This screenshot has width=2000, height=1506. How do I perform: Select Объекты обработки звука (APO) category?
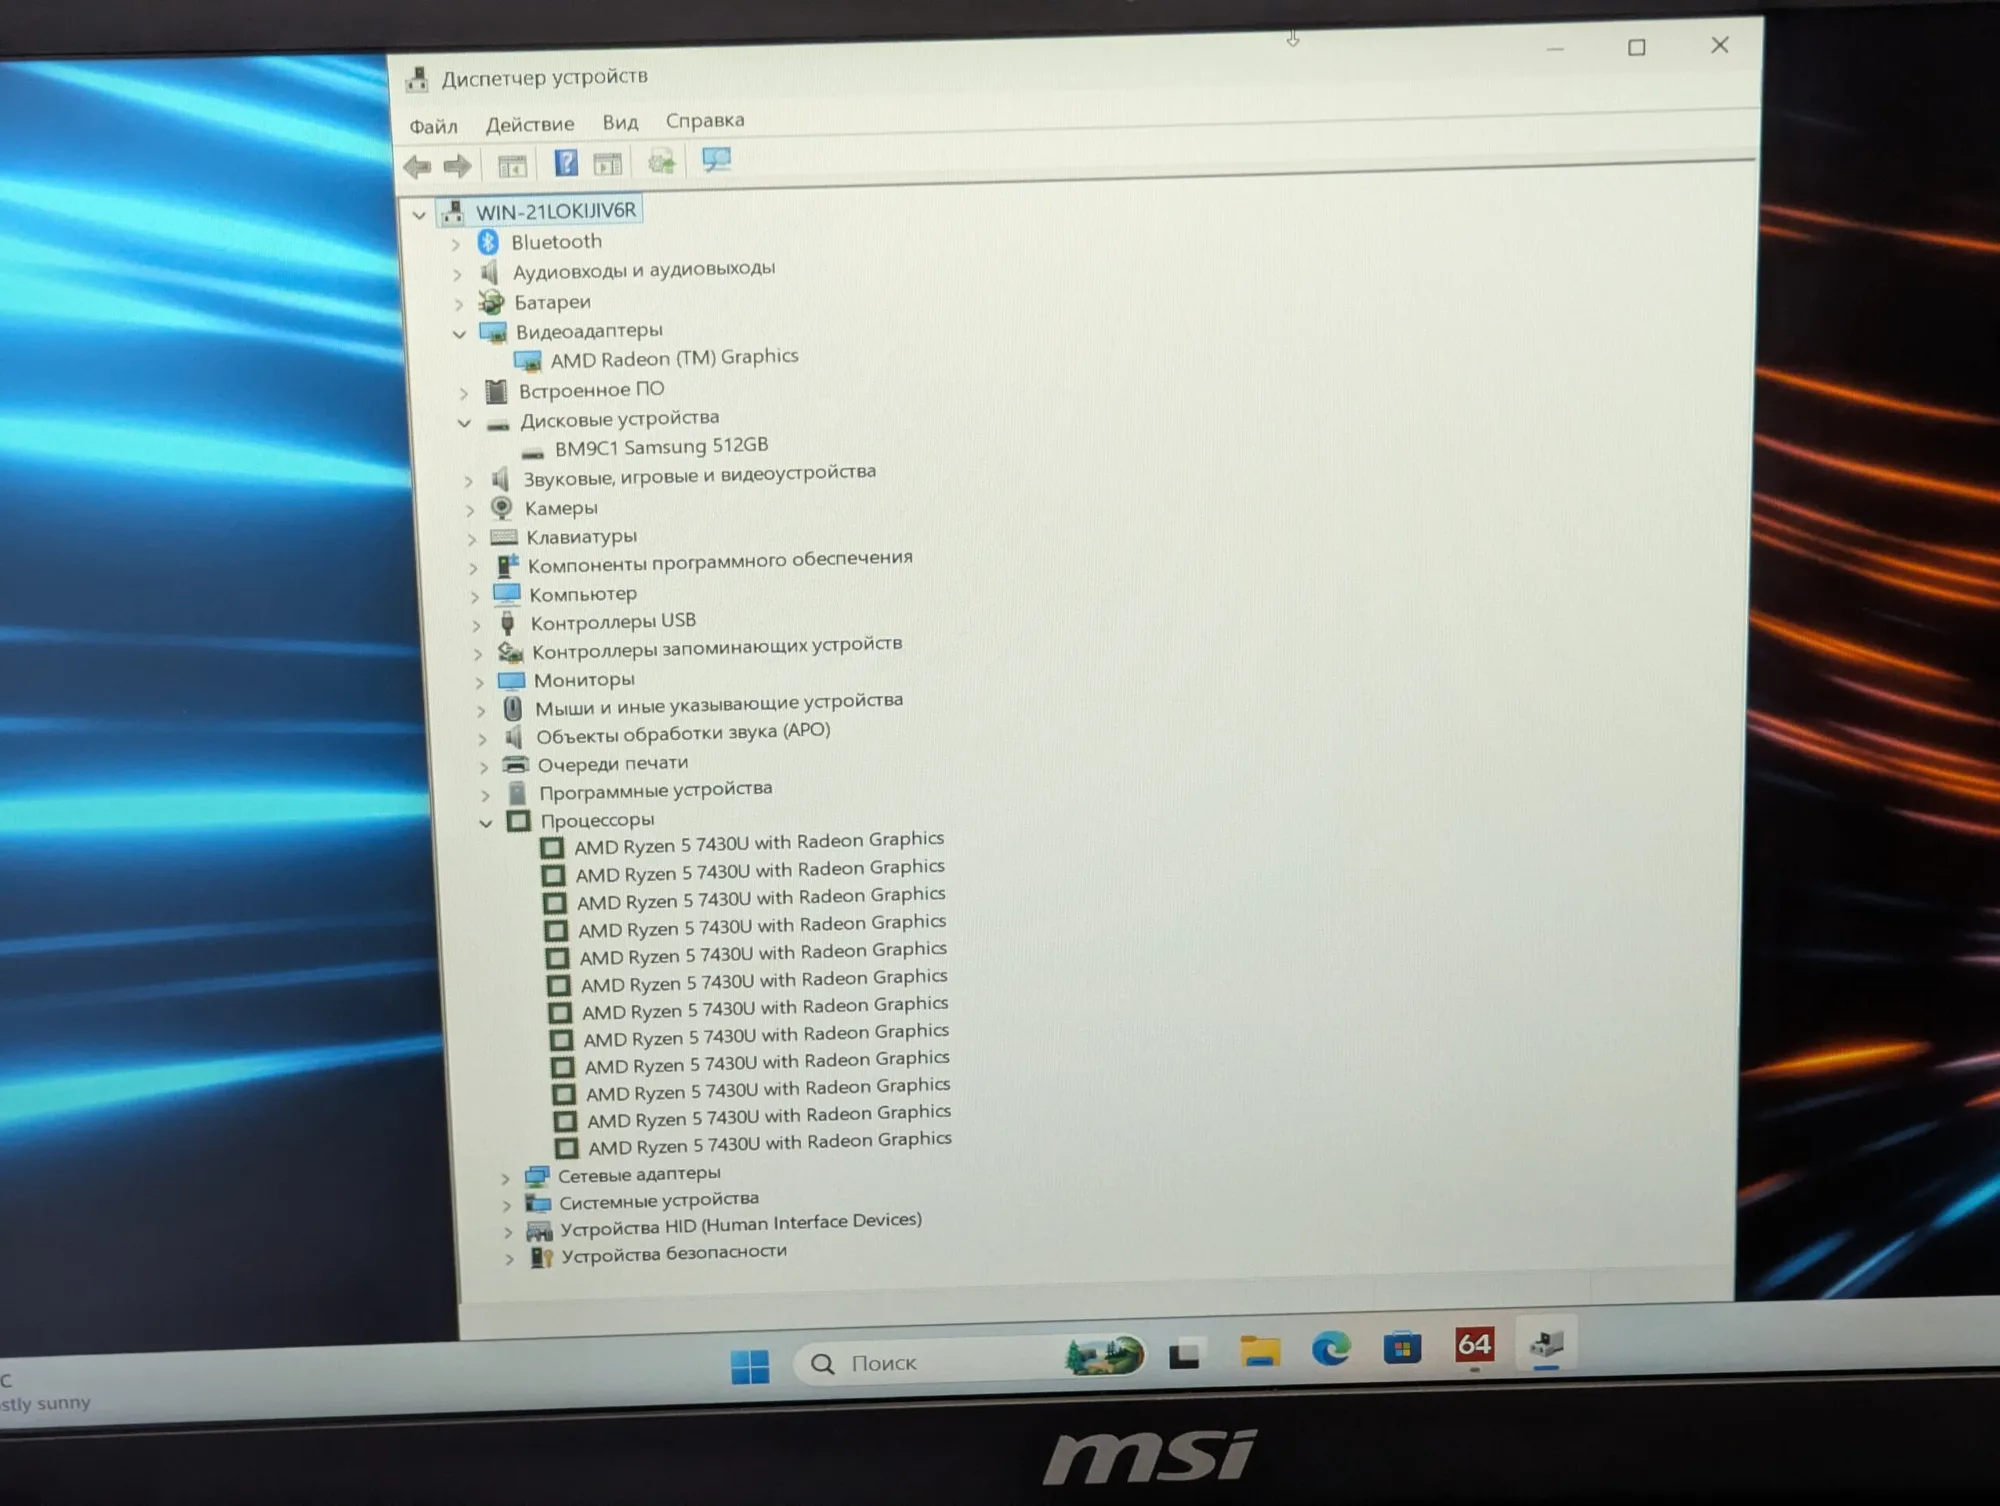[x=683, y=733]
